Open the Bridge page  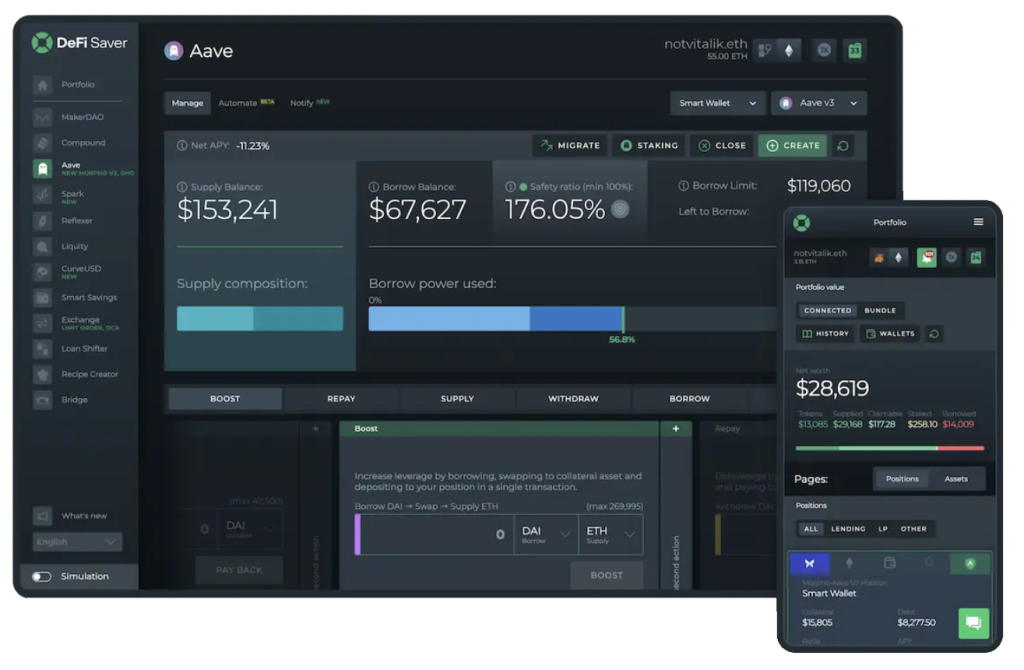tap(60, 400)
